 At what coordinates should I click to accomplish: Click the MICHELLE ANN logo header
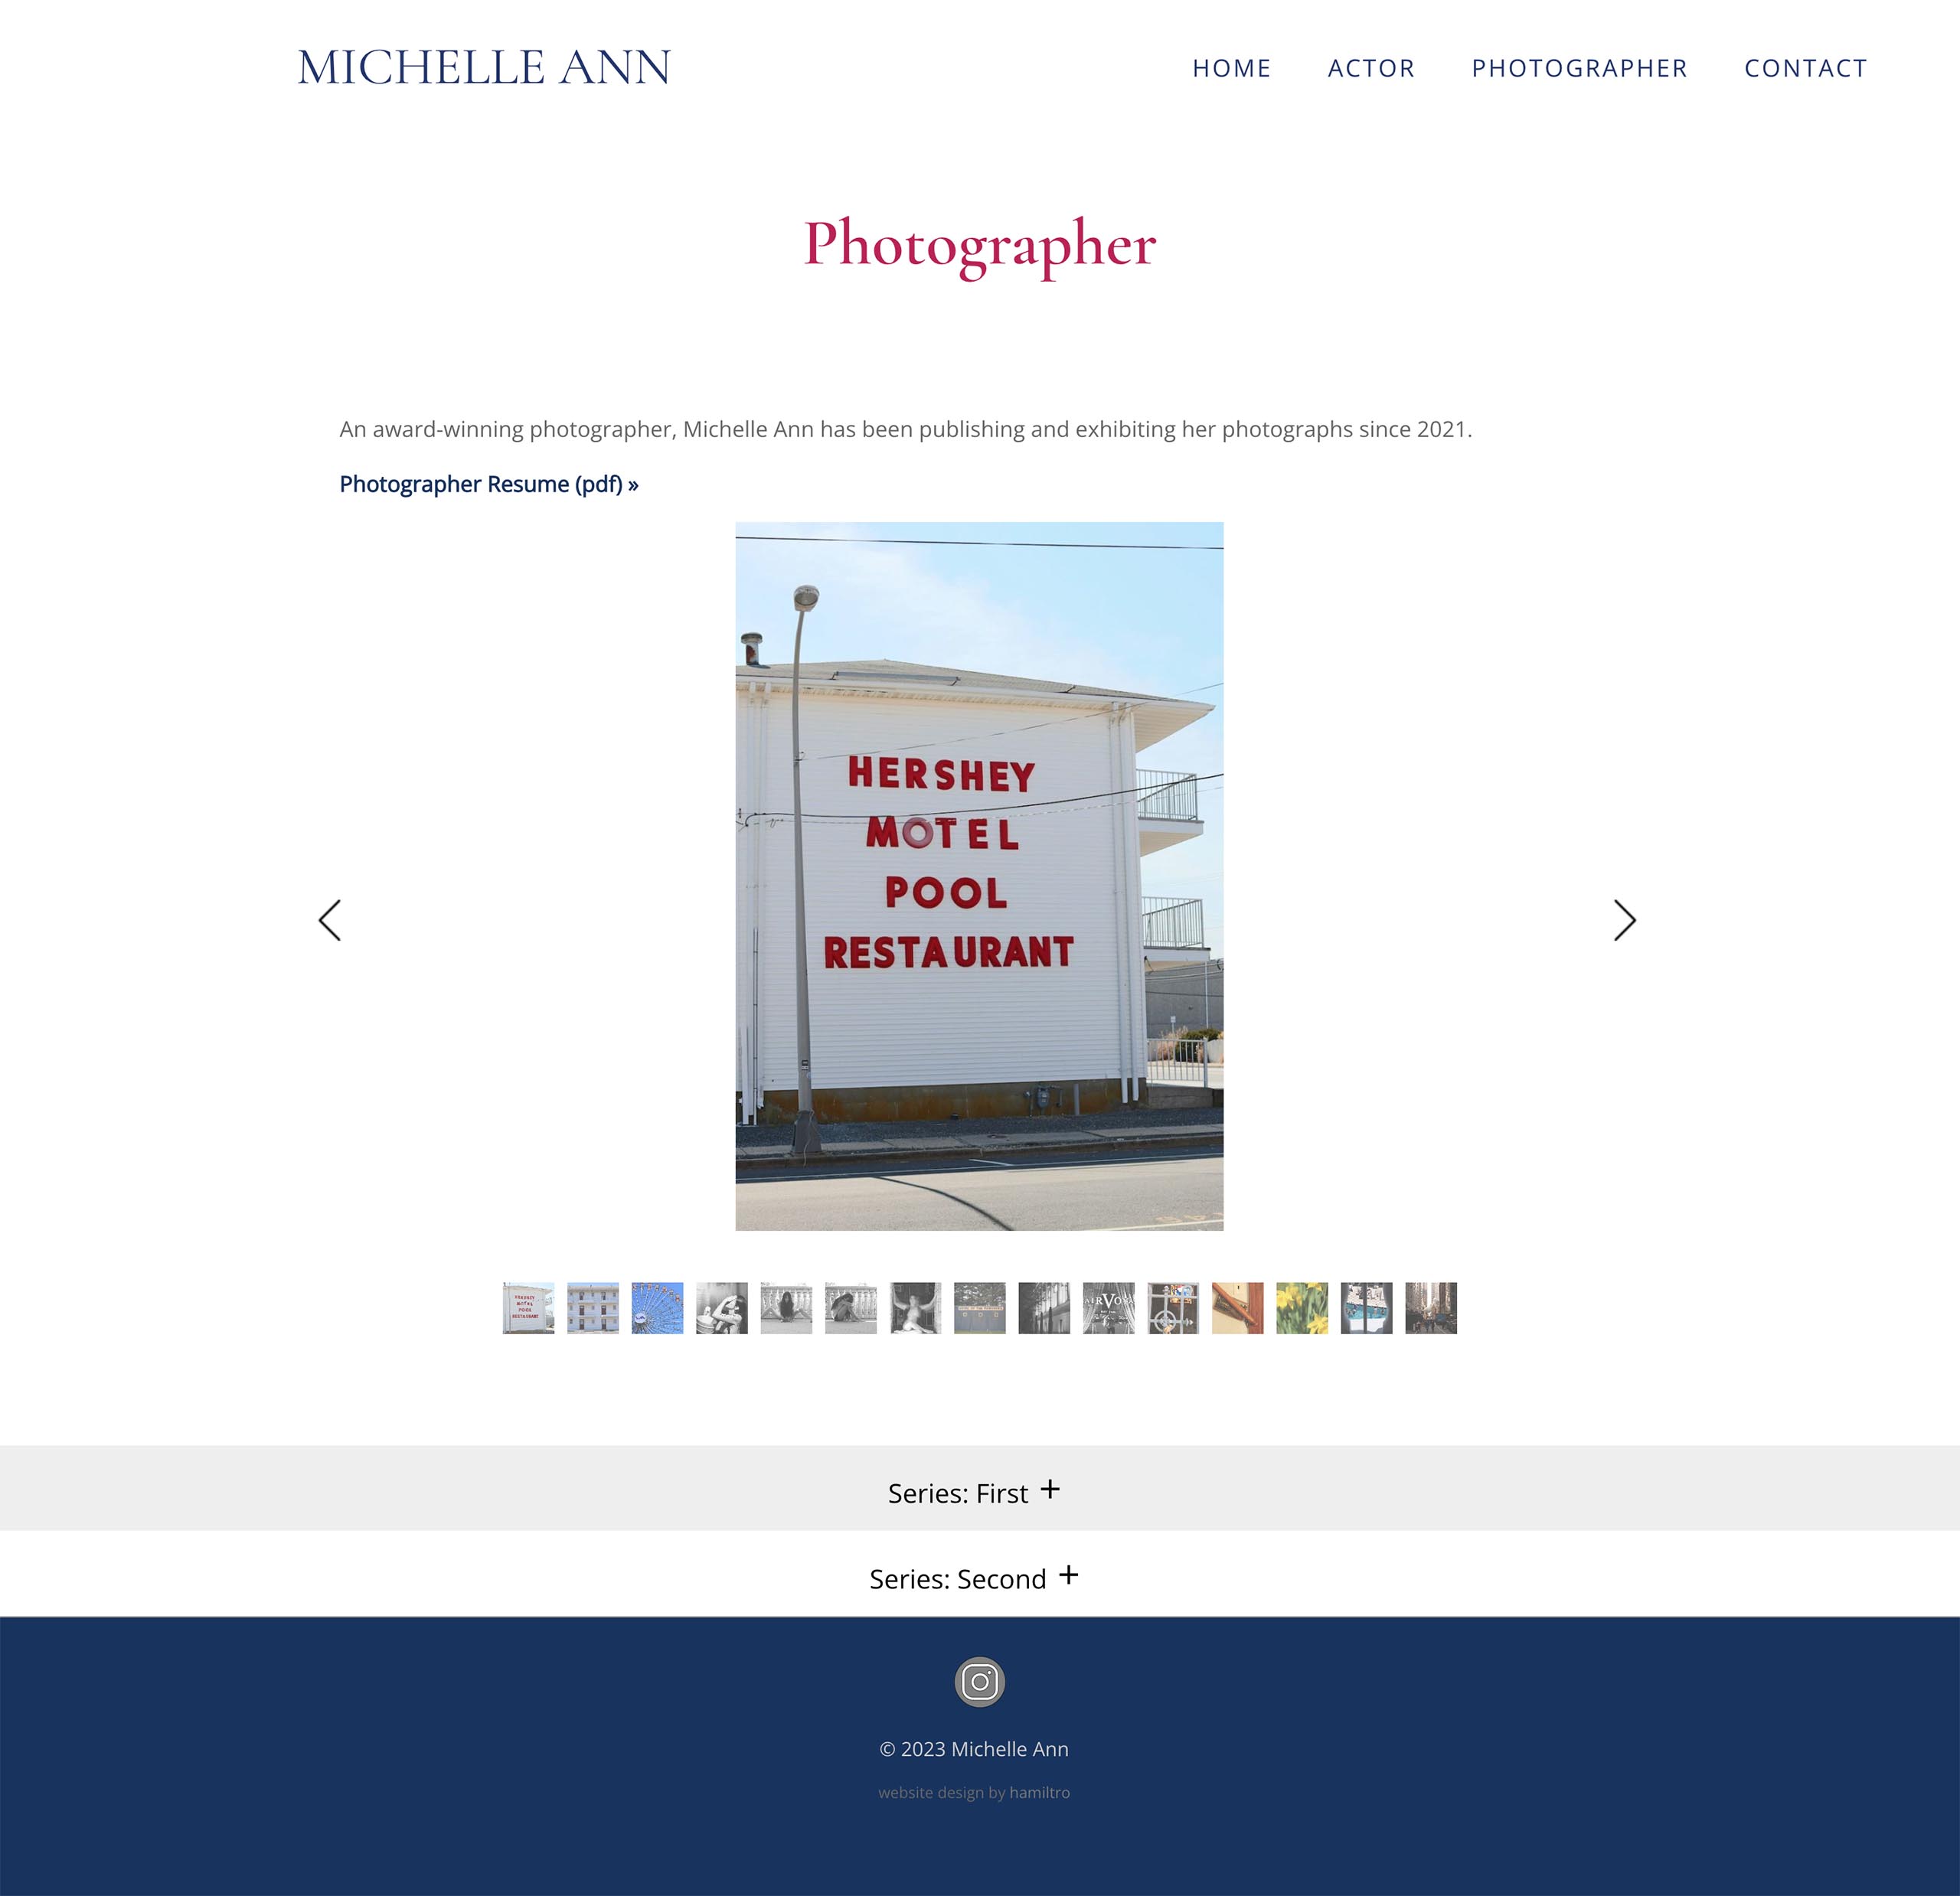(x=485, y=67)
